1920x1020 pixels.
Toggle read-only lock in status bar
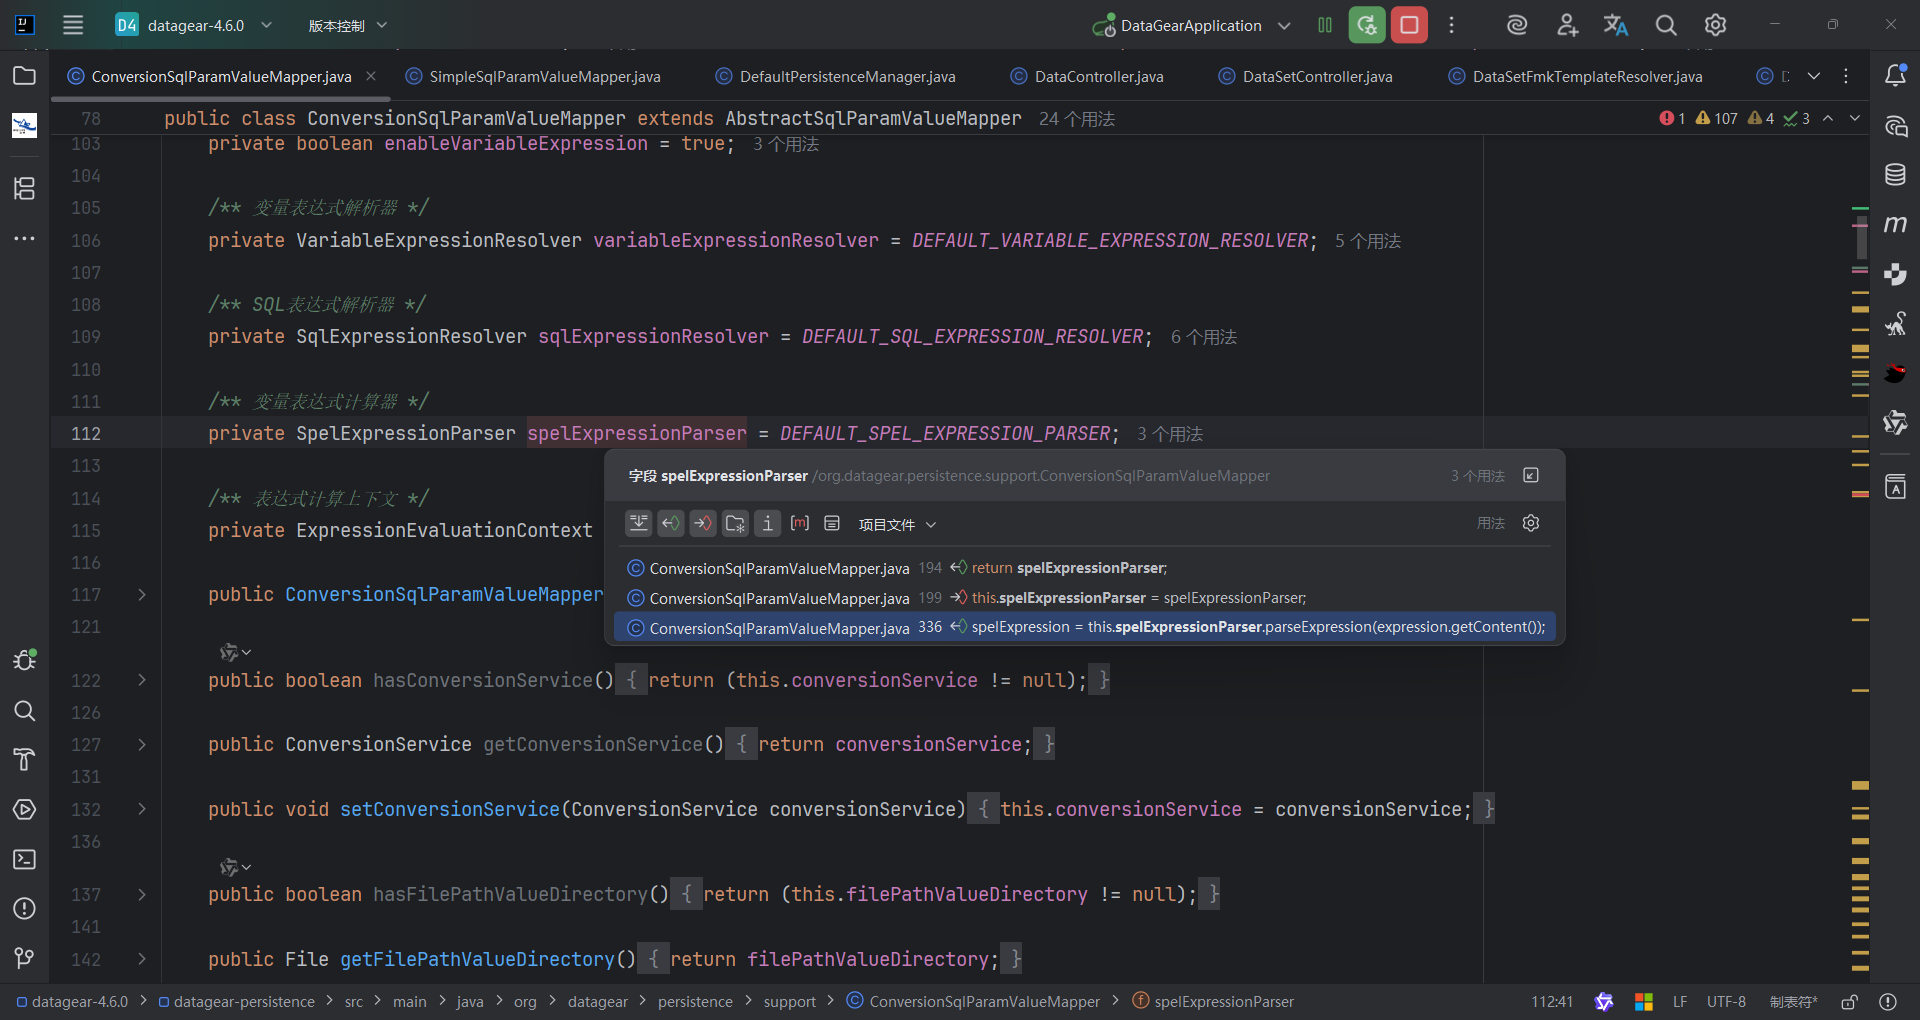coord(1849,1001)
